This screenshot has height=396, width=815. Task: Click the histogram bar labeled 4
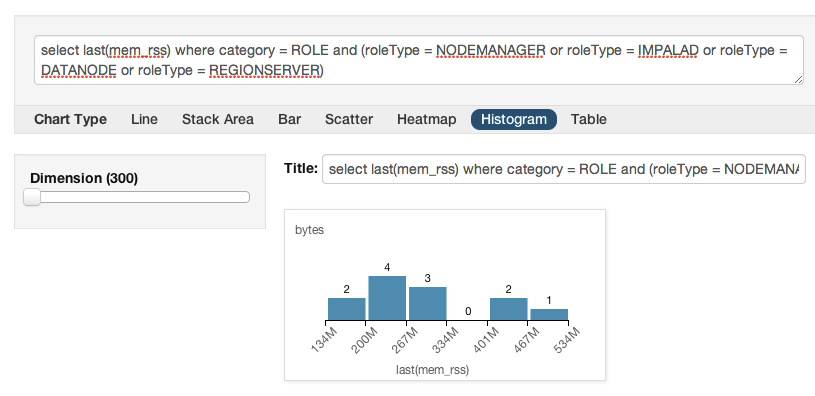(387, 298)
